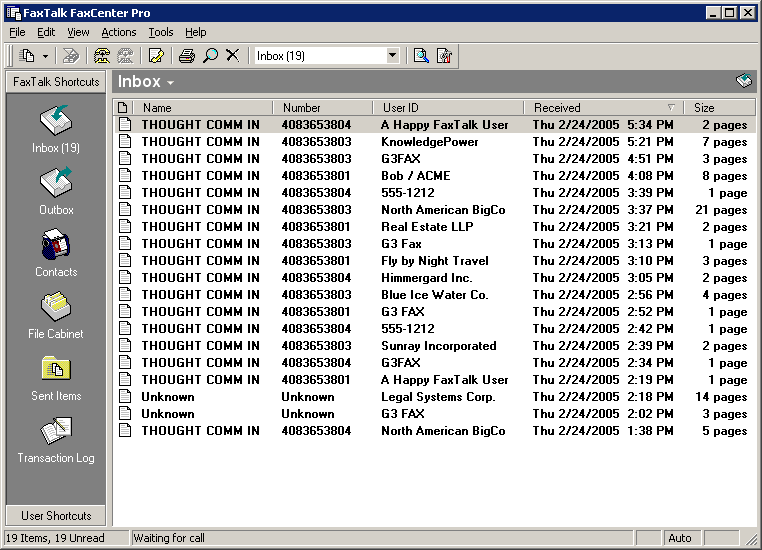Viewport: 762px width, 550px height.
Task: Click the 19 Items, 19 Unread status text
Action: tap(55, 538)
